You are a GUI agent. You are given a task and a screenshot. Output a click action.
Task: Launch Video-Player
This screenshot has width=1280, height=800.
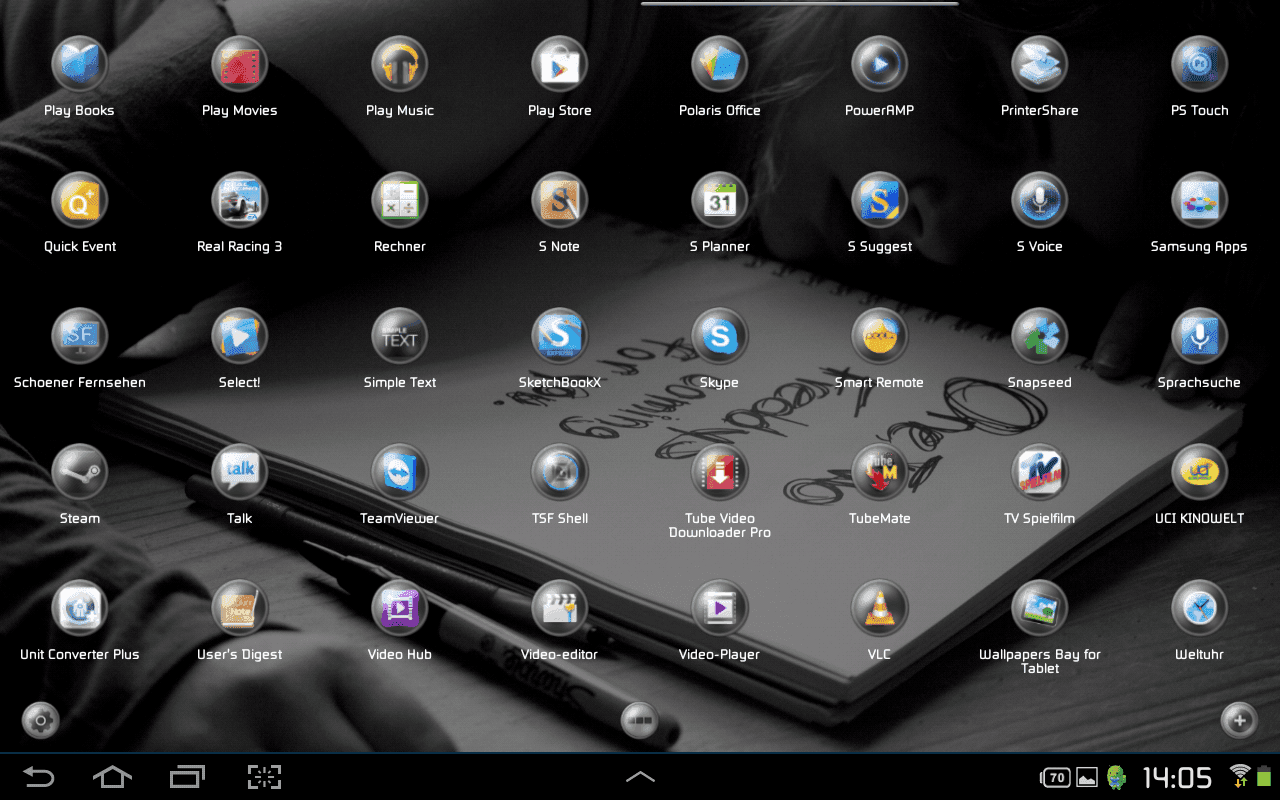[720, 609]
